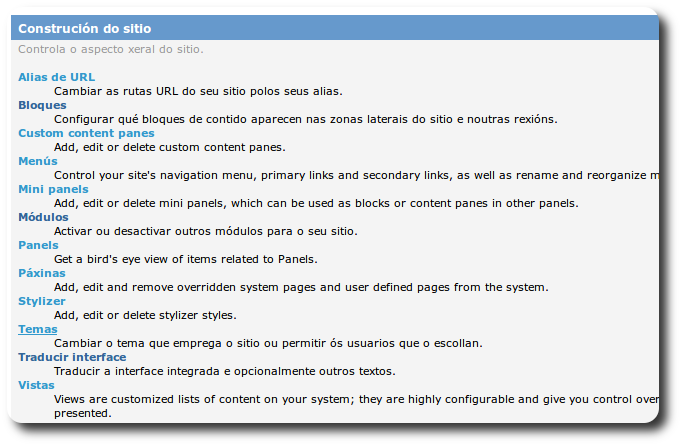Go to the Bloques admin page
682x446 pixels.
coord(42,105)
